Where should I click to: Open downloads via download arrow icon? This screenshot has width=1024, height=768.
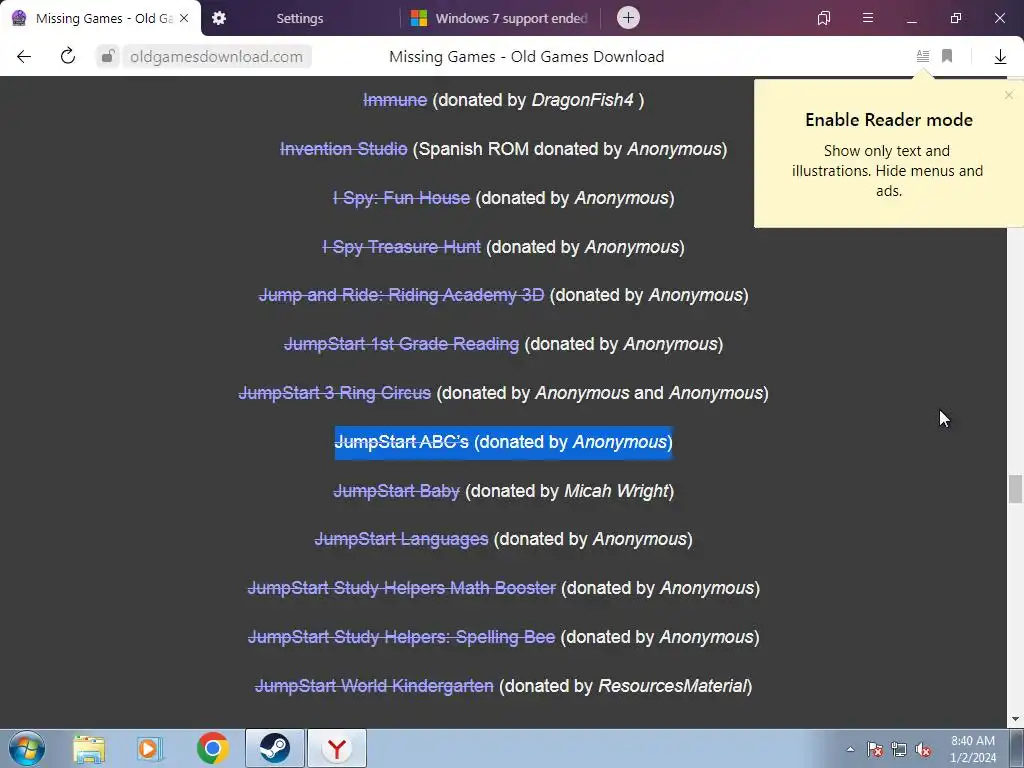click(x=1000, y=57)
